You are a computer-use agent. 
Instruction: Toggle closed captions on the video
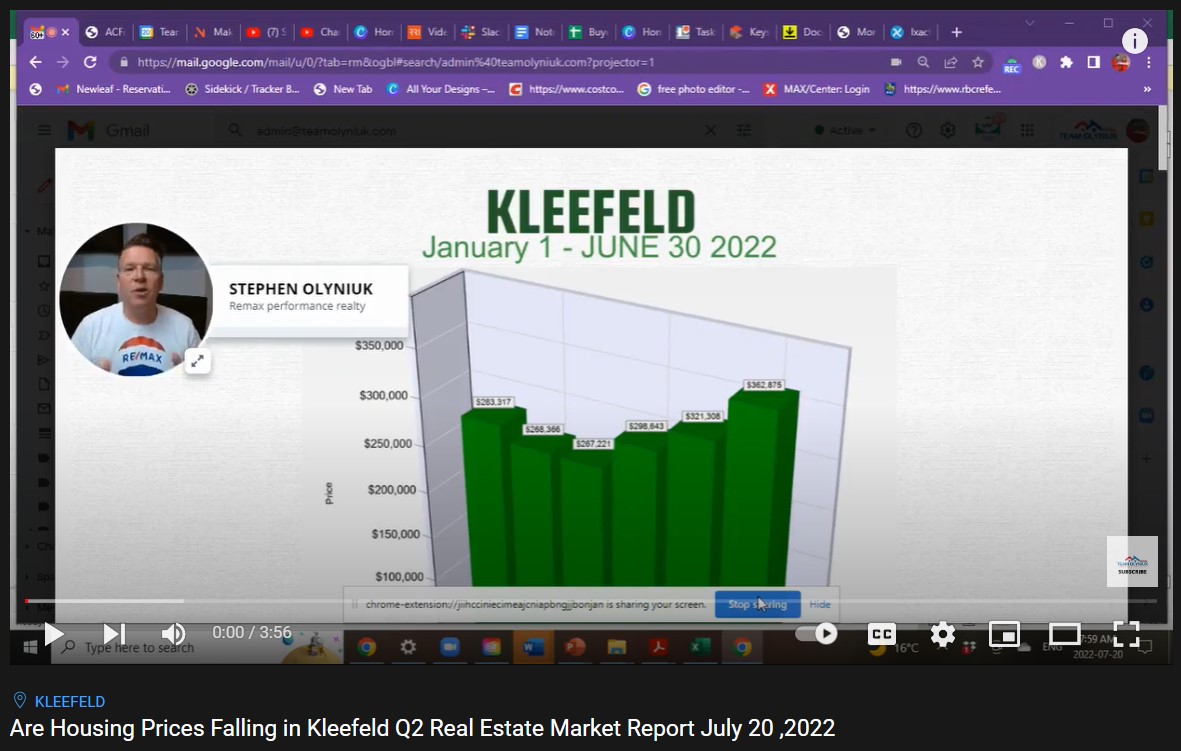pos(881,634)
